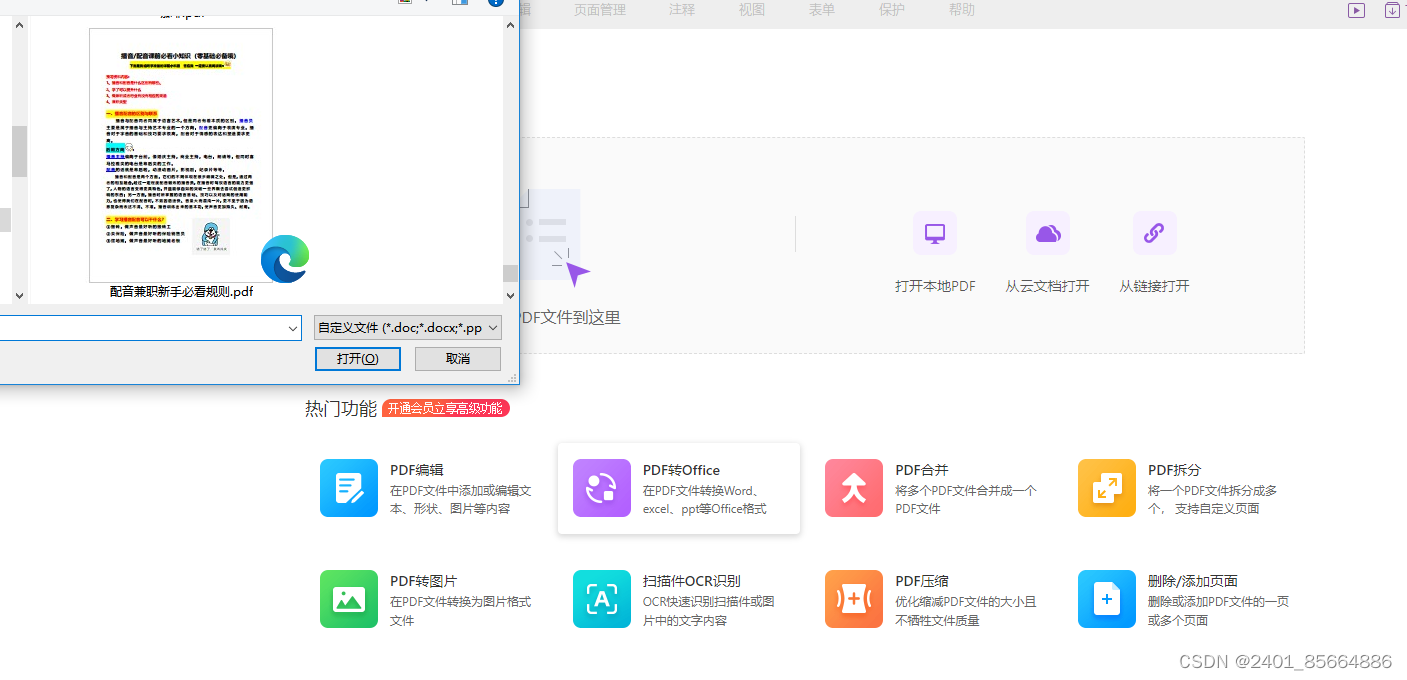The image size is (1407, 680).
Task: Click the 删除/添加页面 icon
Action: [x=1107, y=599]
